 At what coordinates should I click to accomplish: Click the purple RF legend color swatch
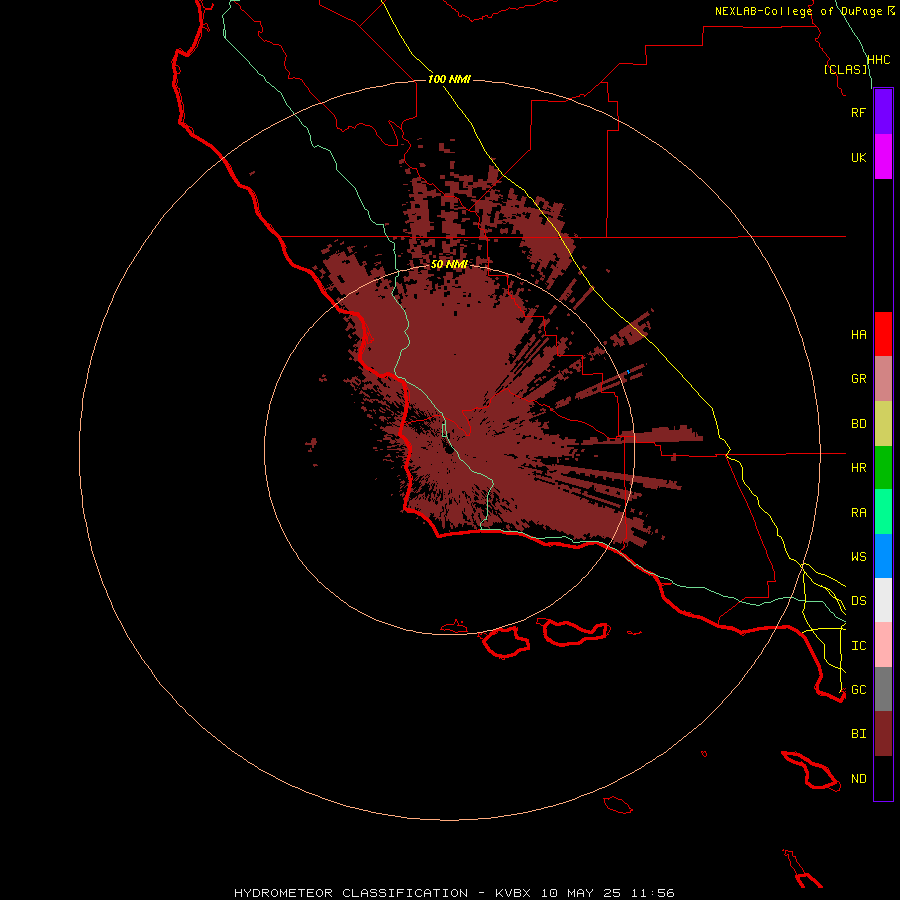(883, 112)
